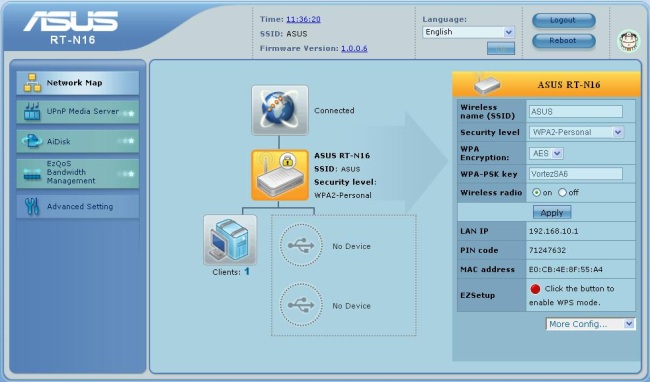650x382 pixels.
Task: Go to Advanced Setting menu
Action: tap(78, 206)
